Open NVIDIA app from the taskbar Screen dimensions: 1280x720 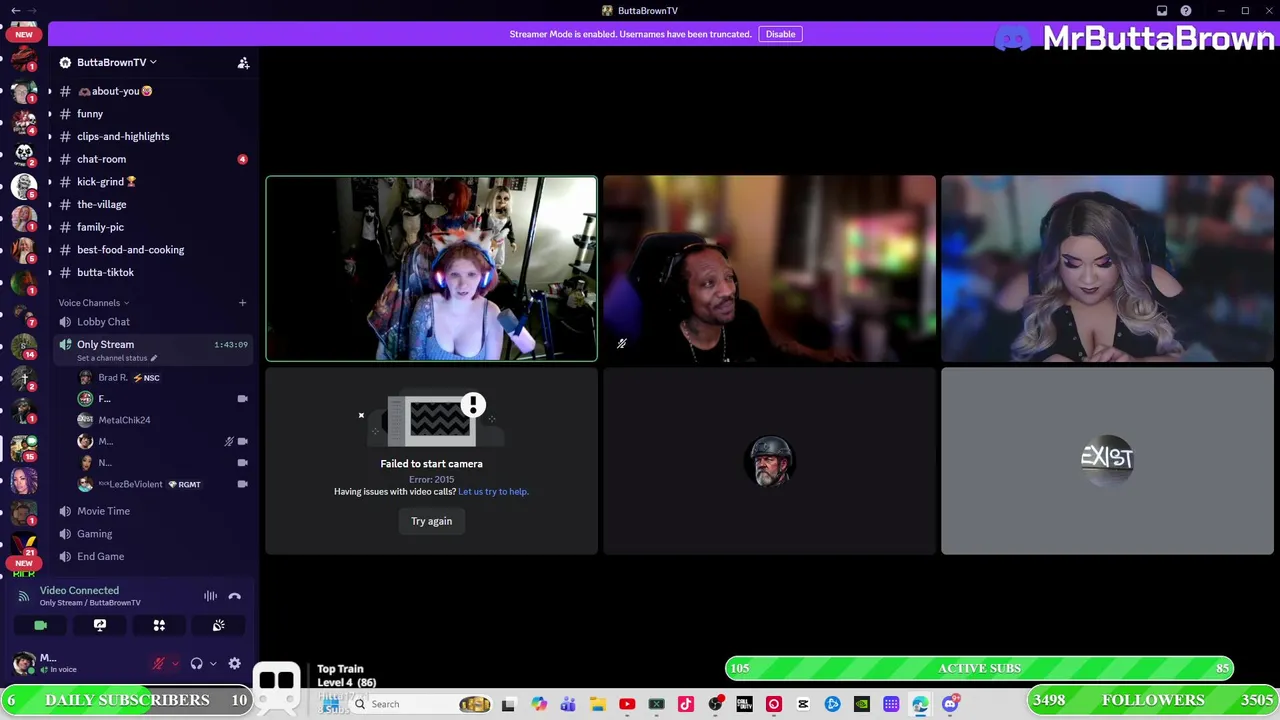[x=862, y=704]
